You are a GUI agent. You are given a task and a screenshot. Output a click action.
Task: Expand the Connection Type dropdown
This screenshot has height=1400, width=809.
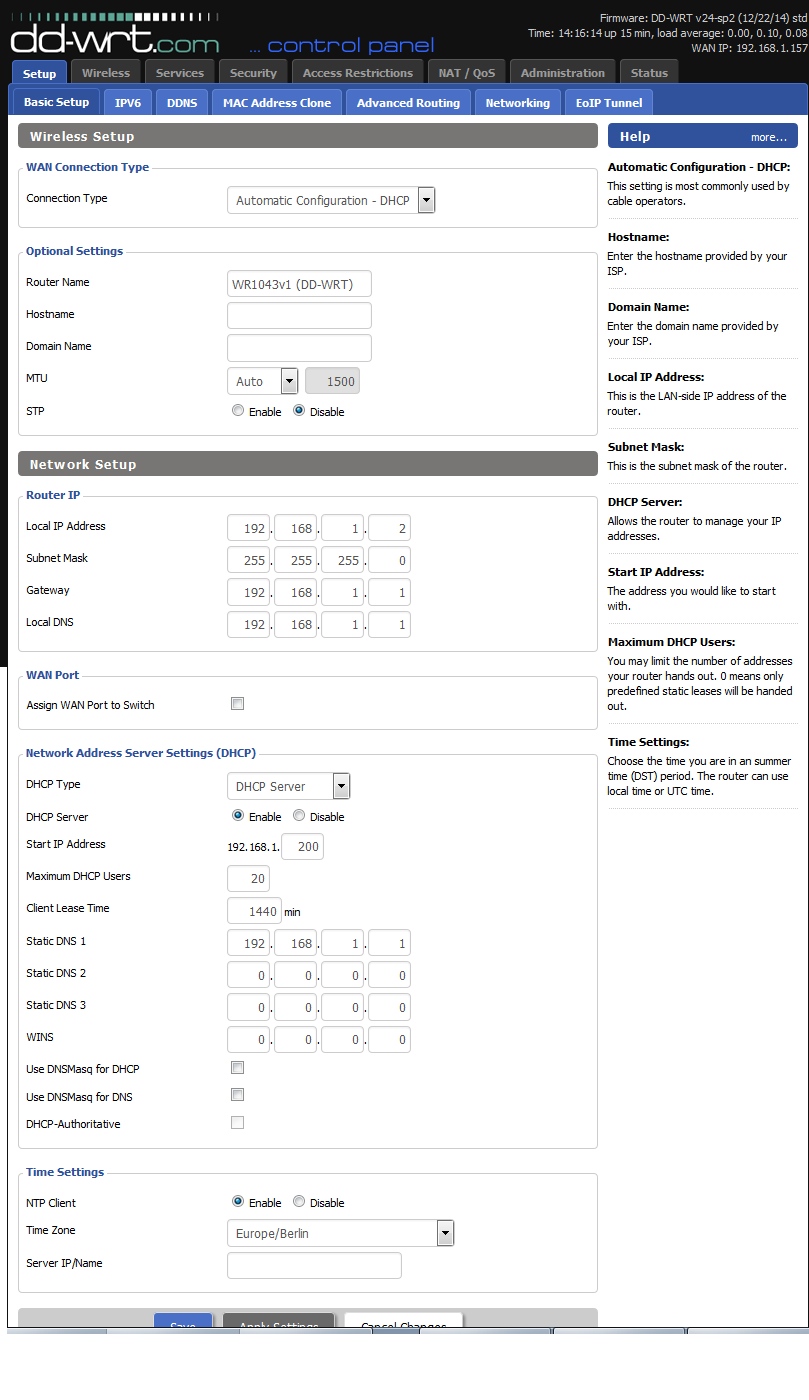[x=332, y=200]
